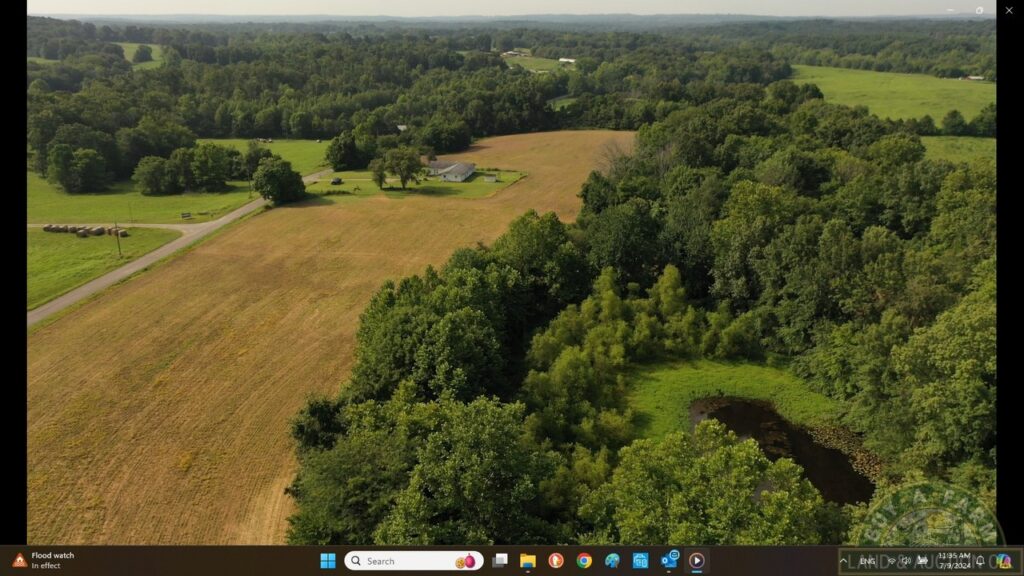
Task: Select the active Media Player taskbar icon
Action: pyautogui.click(x=697, y=561)
